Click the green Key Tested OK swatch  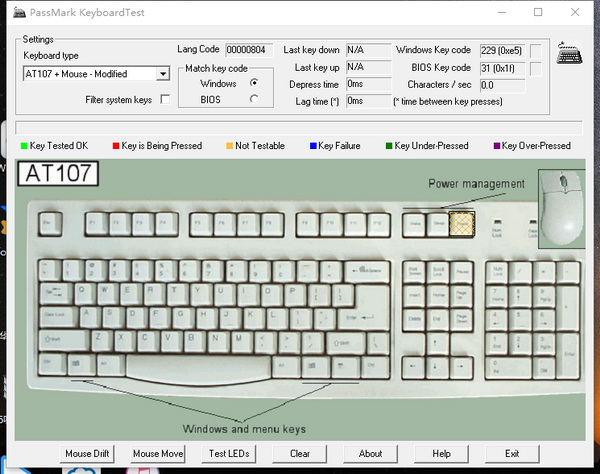23,146
